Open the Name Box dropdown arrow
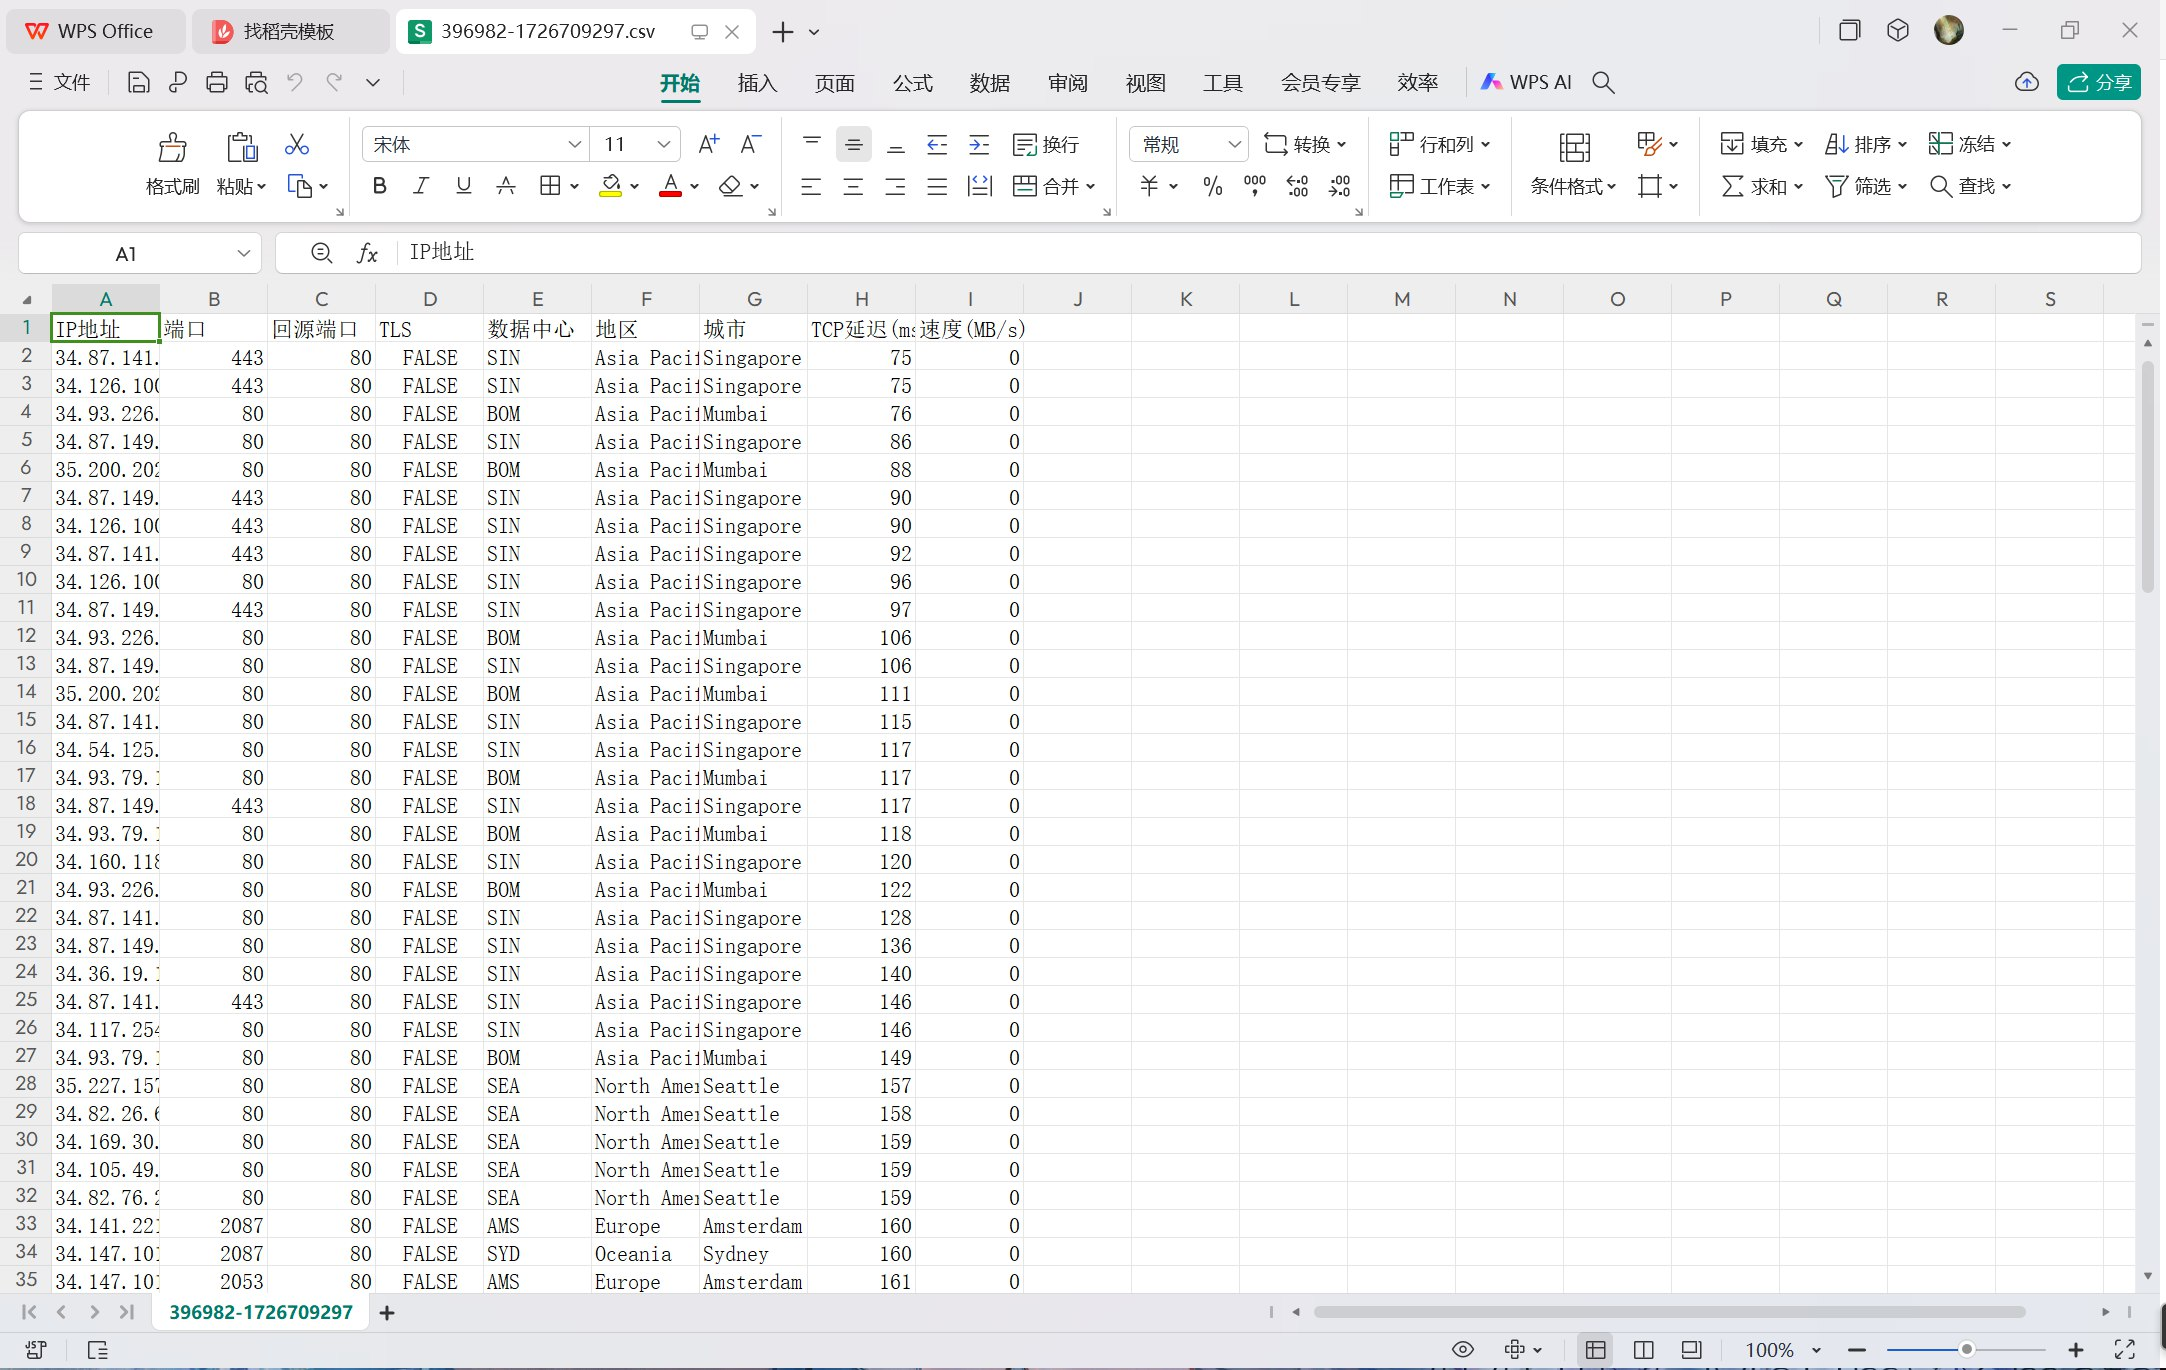Viewport: 2166px width, 1370px height. point(243,254)
